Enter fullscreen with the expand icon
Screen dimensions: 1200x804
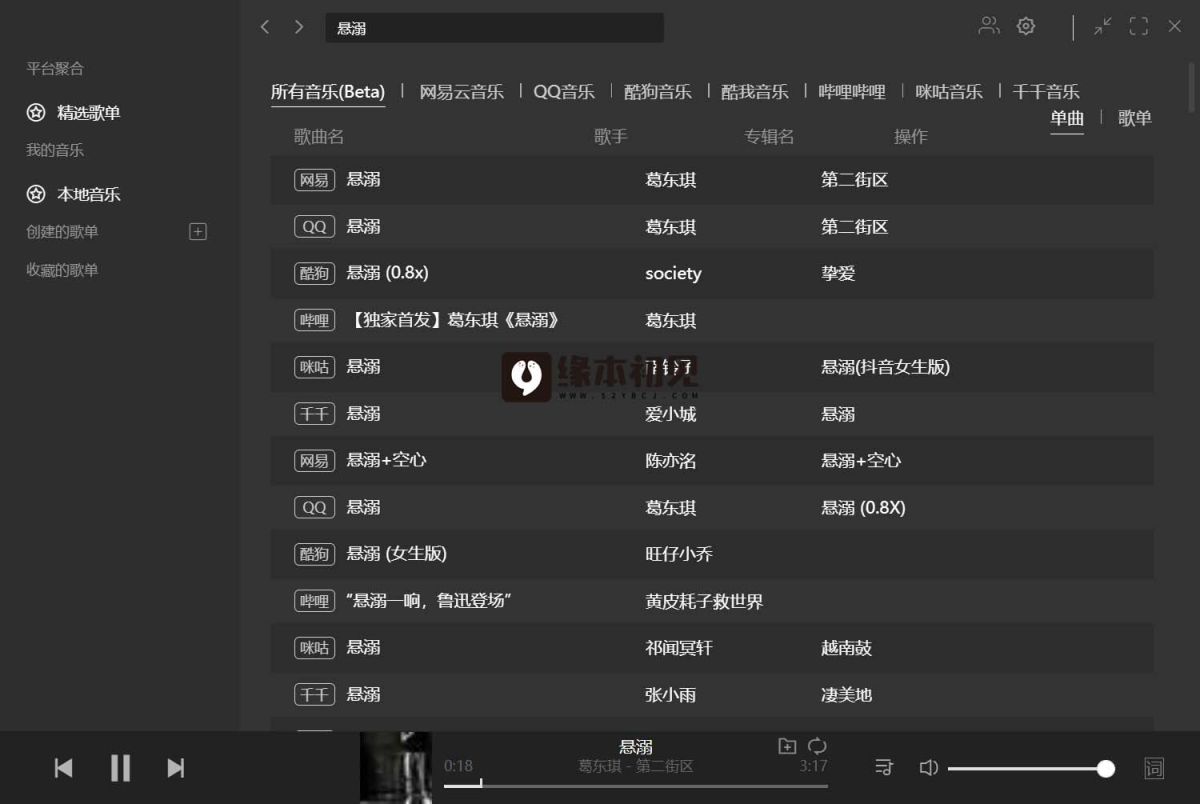coord(1139,26)
